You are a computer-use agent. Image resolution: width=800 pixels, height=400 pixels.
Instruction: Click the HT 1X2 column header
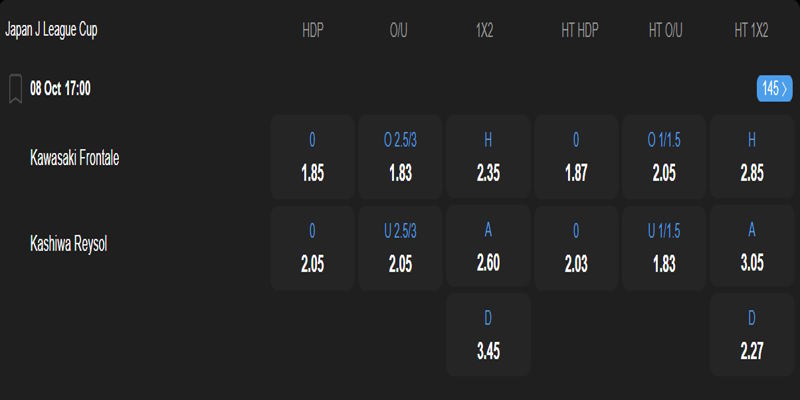point(751,30)
